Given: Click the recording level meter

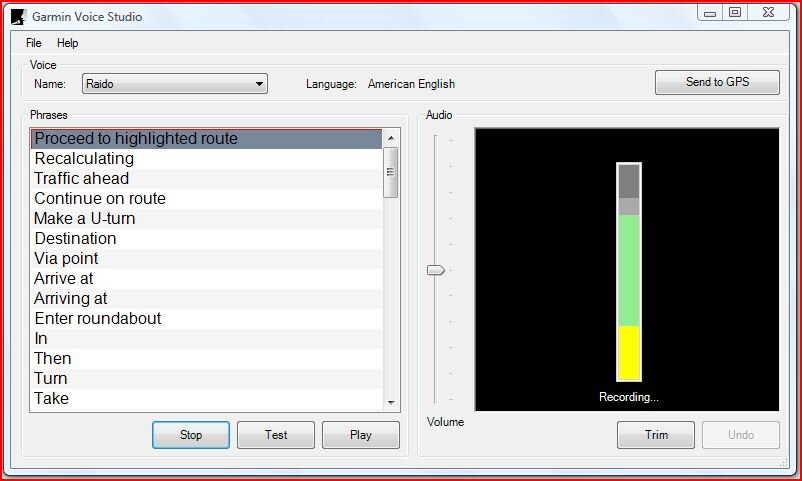Looking at the screenshot, I should (x=629, y=272).
